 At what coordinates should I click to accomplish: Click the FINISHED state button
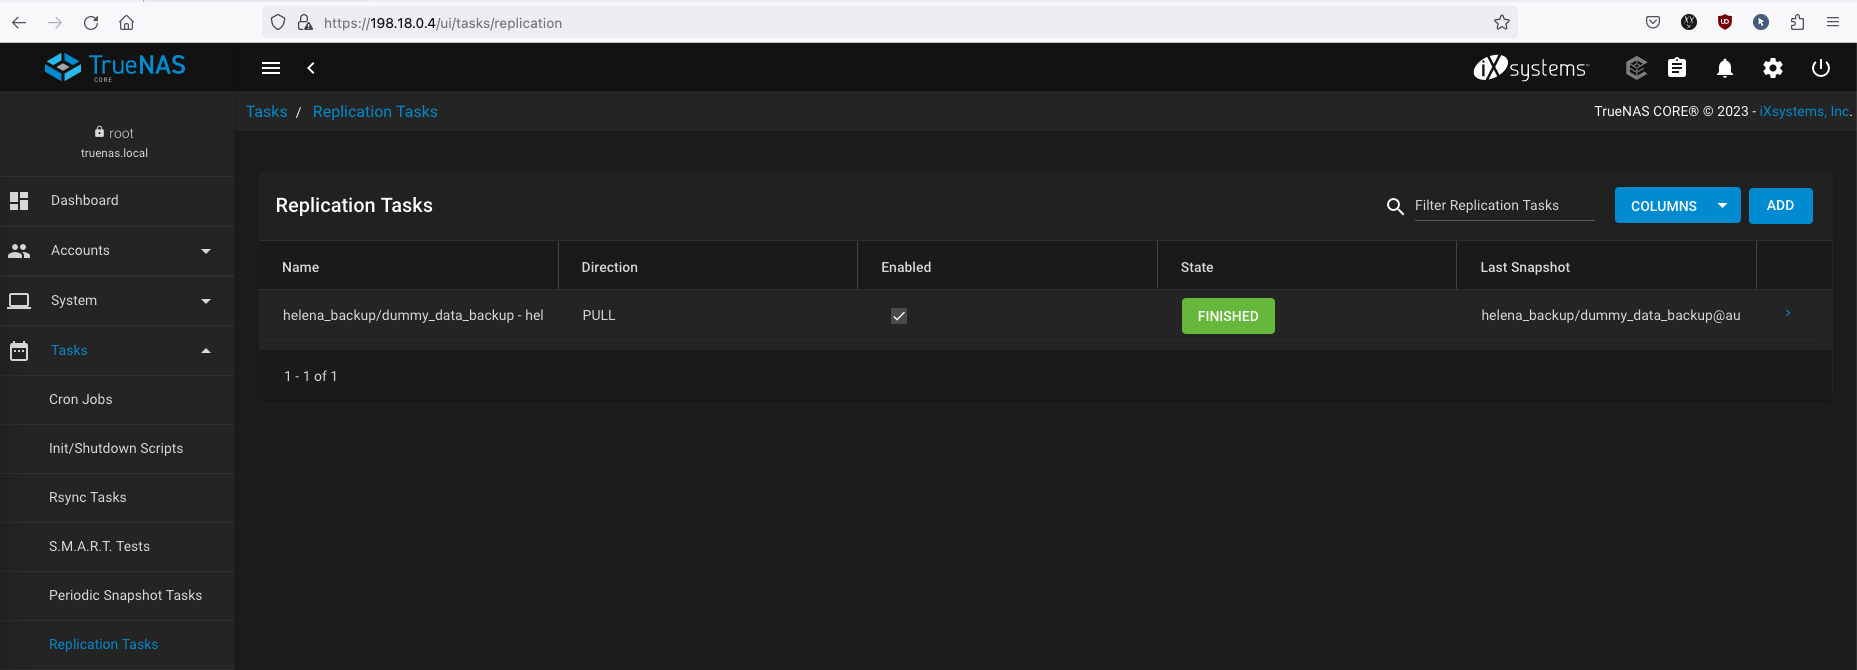click(x=1228, y=316)
